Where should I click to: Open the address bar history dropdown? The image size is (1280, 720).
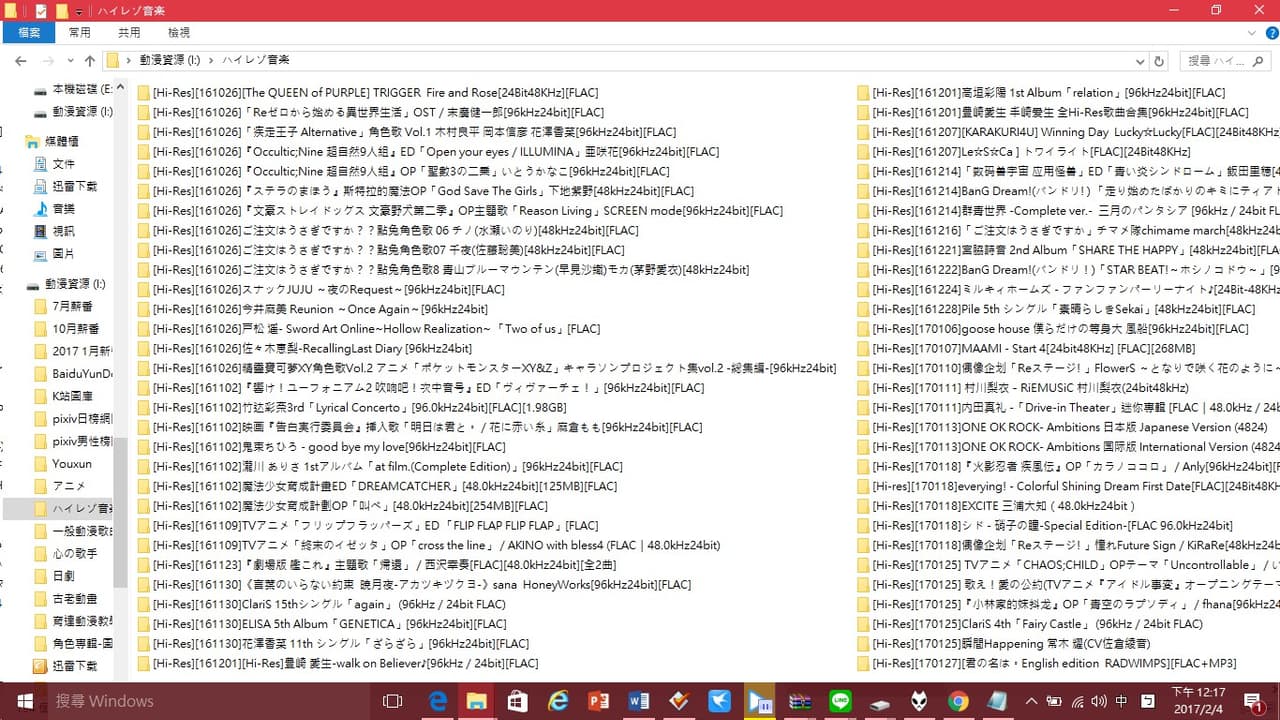coord(1138,61)
